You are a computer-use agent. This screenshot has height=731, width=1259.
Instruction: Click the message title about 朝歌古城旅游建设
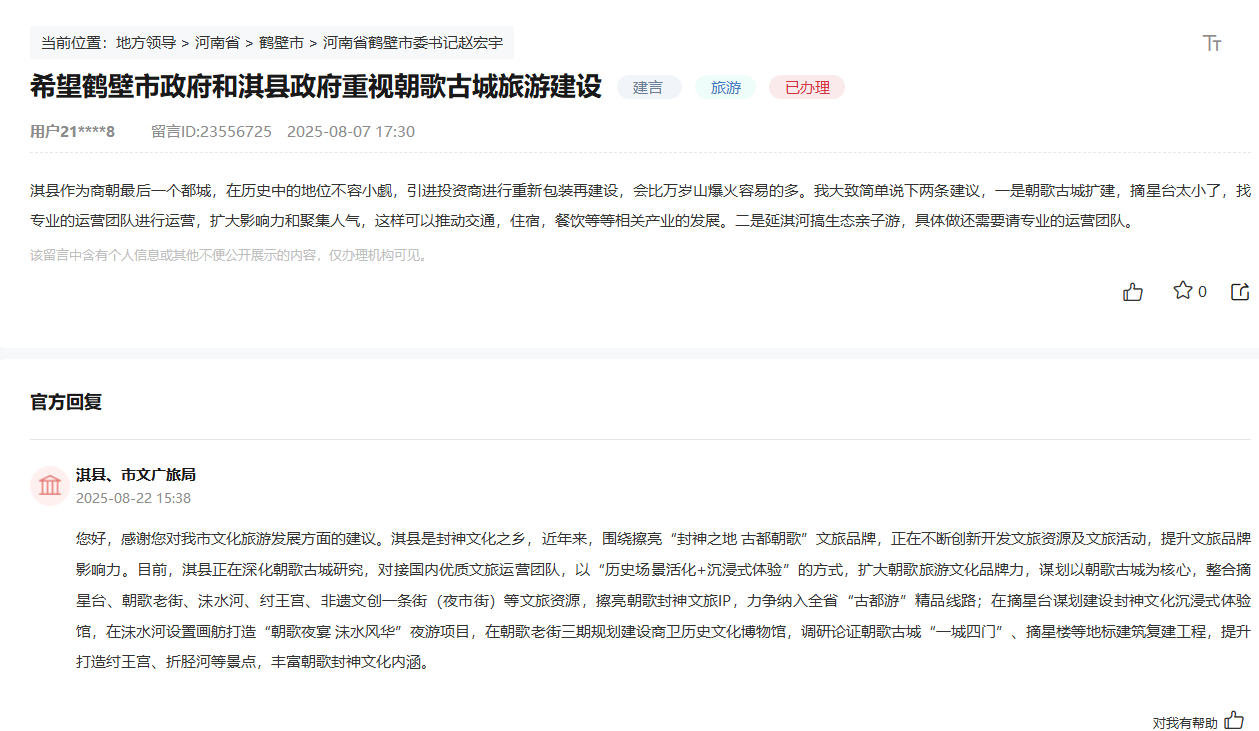314,87
